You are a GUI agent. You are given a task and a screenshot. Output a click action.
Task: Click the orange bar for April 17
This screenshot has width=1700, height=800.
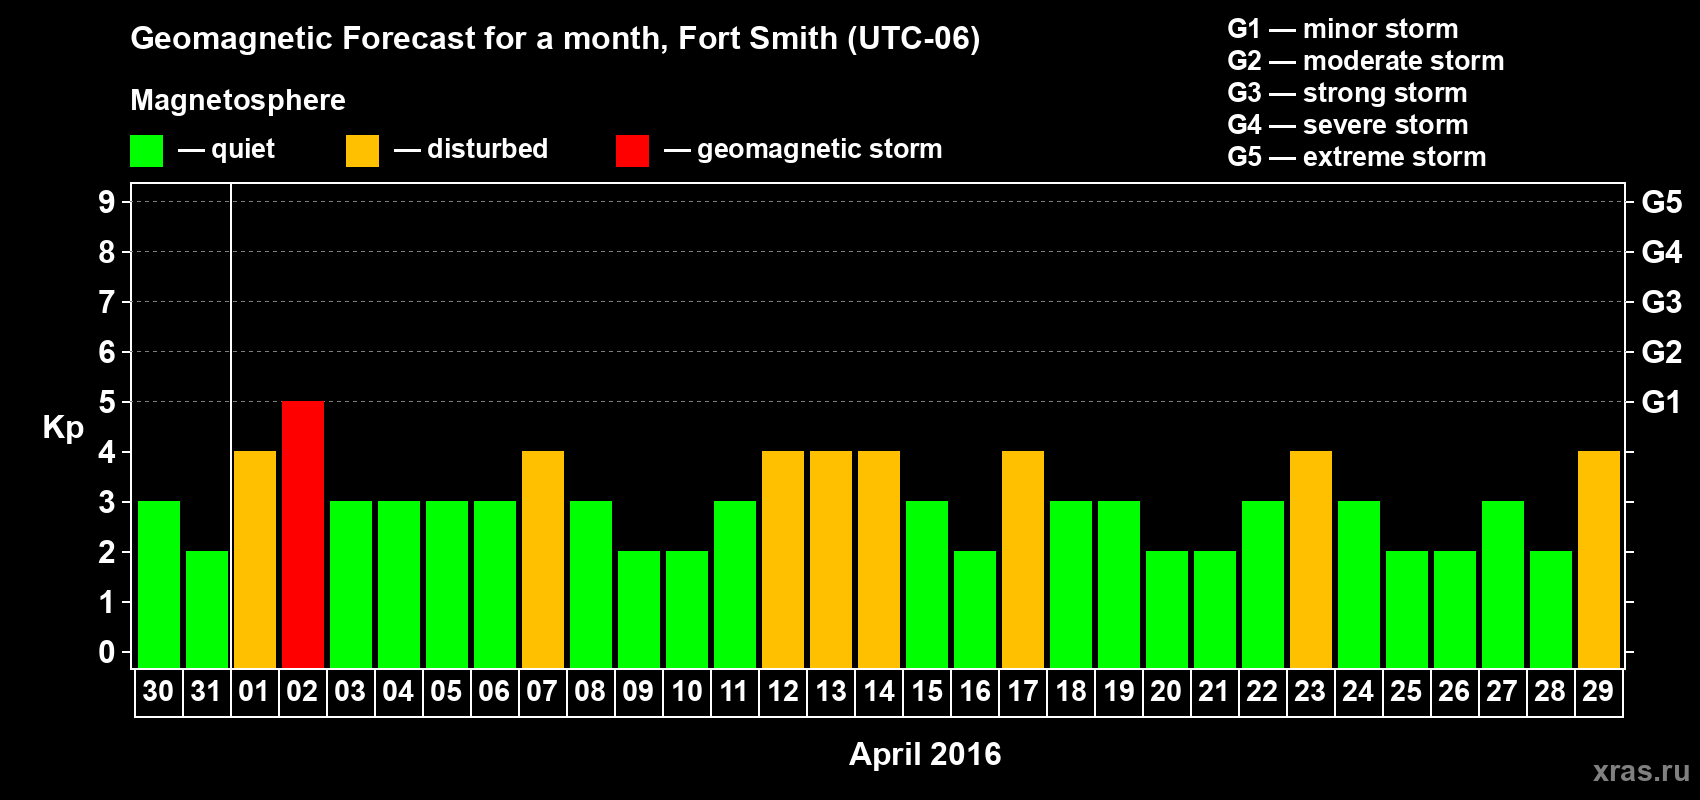point(1023,559)
